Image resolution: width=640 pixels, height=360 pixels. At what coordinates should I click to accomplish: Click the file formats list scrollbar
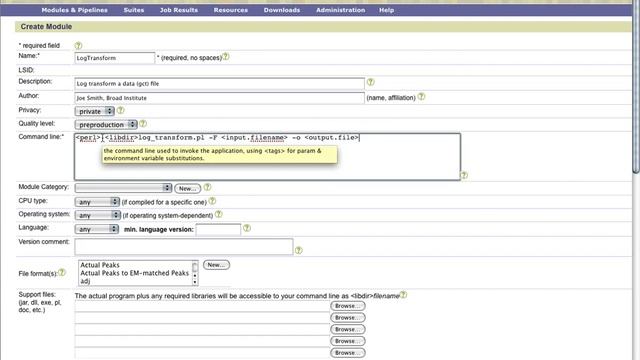click(195, 273)
